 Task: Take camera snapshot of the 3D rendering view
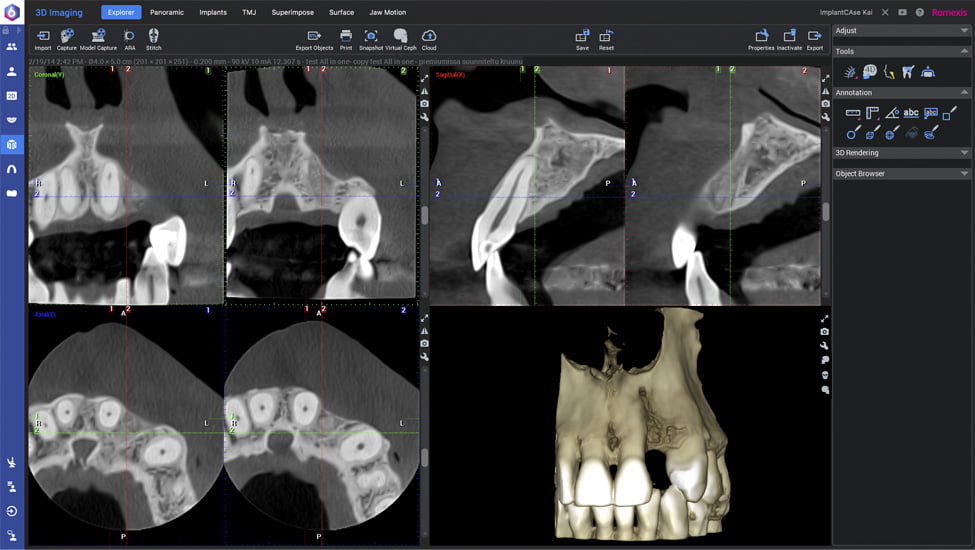point(824,331)
